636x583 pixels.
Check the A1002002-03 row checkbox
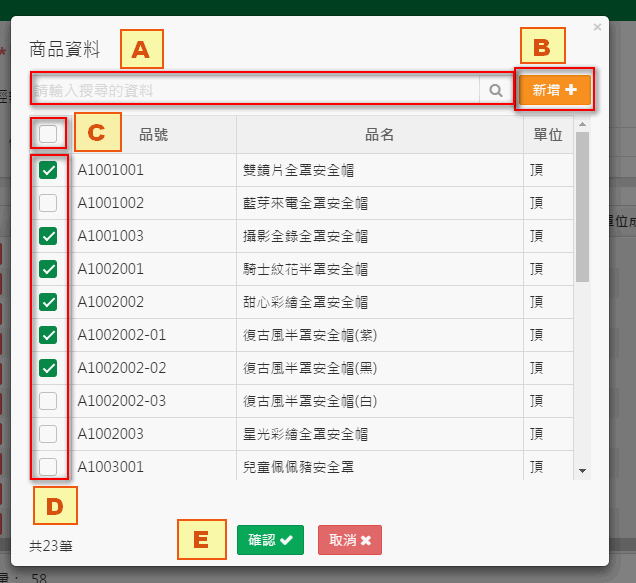48,401
